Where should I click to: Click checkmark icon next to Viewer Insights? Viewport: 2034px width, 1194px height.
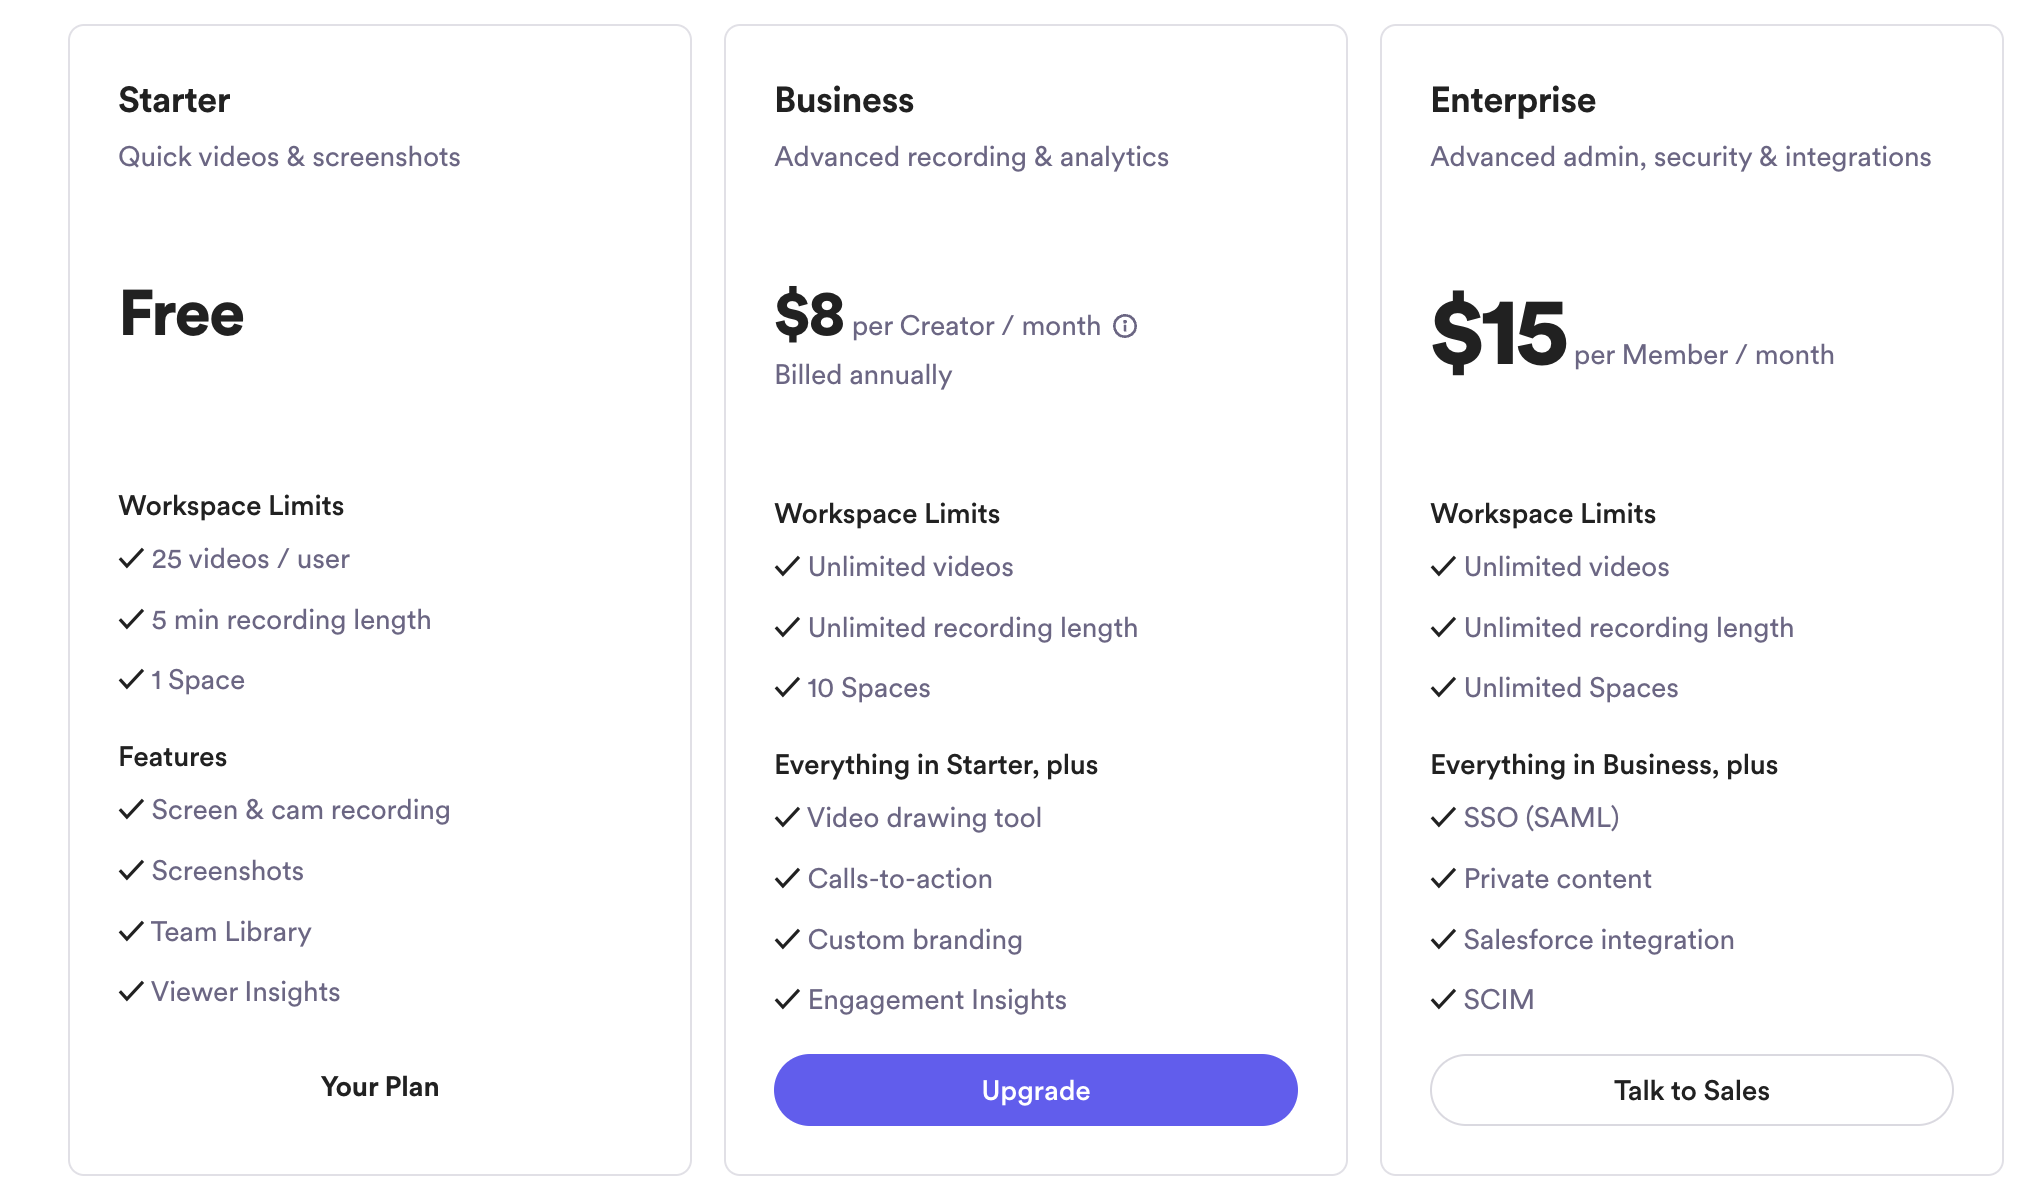[131, 991]
